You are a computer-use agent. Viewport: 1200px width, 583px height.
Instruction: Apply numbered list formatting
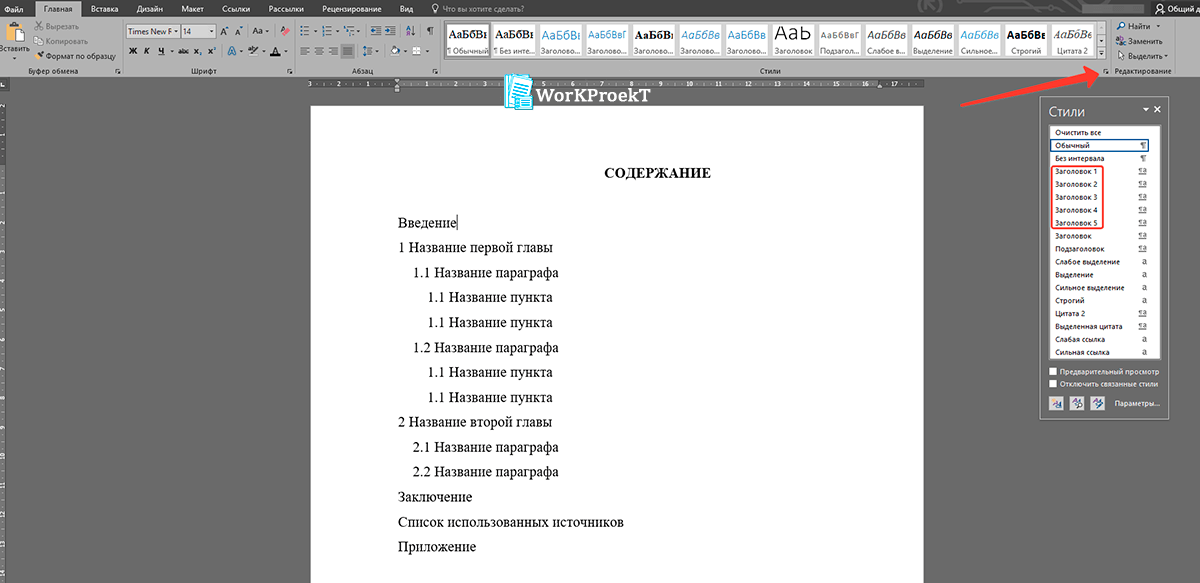(x=327, y=31)
